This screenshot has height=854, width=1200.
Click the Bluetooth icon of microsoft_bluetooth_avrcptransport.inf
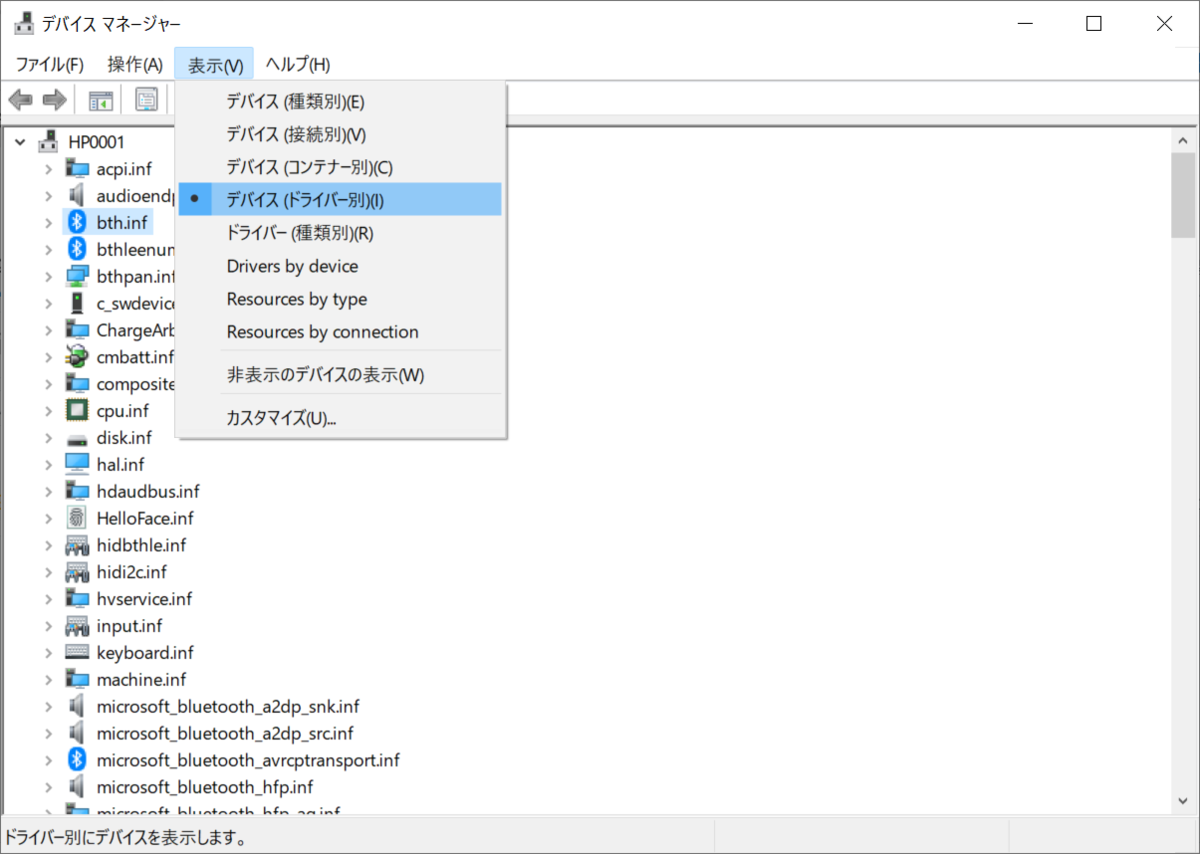[77, 760]
